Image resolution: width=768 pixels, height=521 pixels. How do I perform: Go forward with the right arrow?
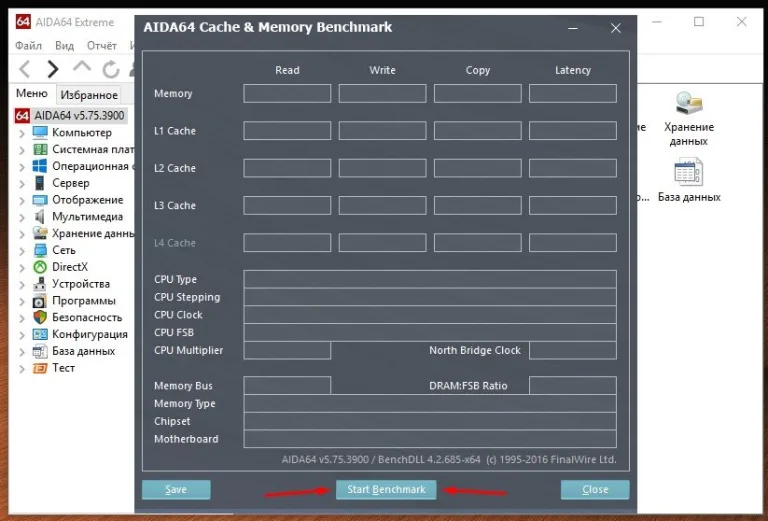click(53, 69)
